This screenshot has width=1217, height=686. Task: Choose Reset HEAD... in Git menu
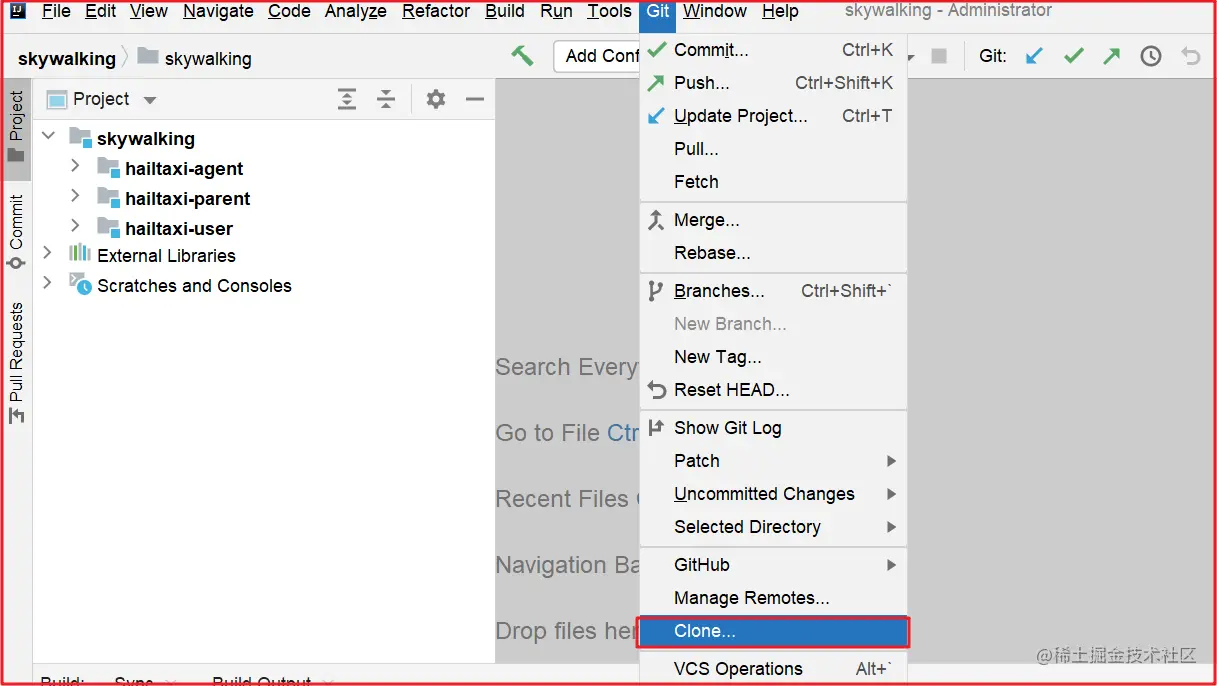point(773,390)
